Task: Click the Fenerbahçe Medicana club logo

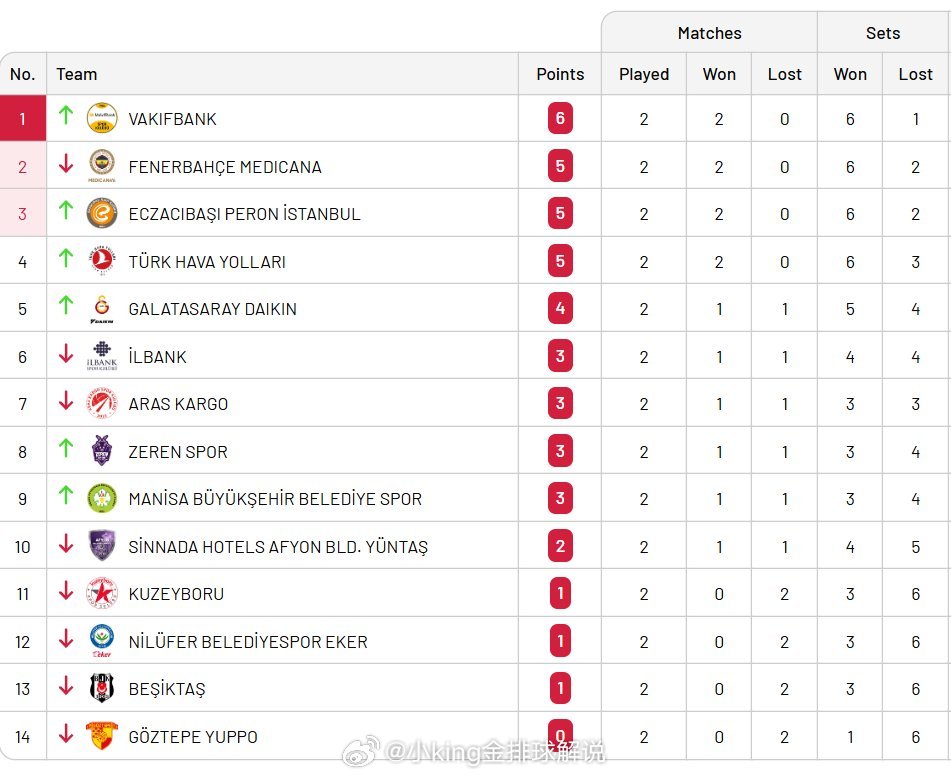Action: [x=102, y=166]
